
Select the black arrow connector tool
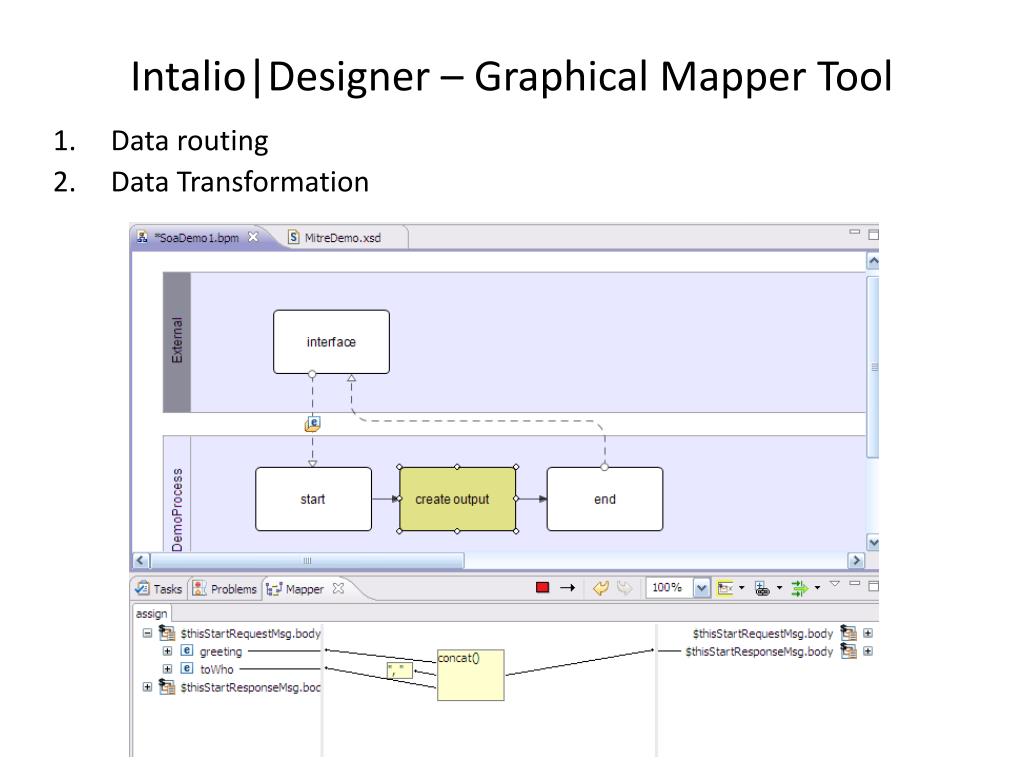coord(568,588)
